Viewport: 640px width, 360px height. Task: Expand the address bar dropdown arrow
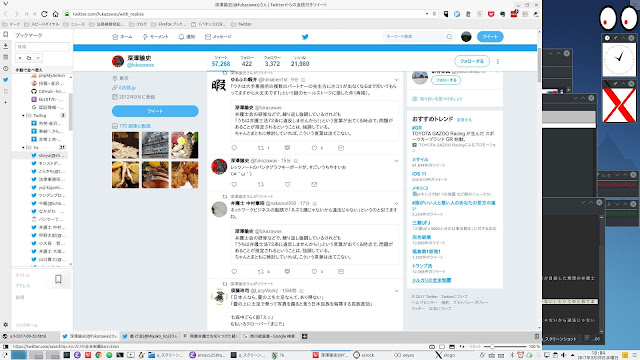[x=427, y=14]
